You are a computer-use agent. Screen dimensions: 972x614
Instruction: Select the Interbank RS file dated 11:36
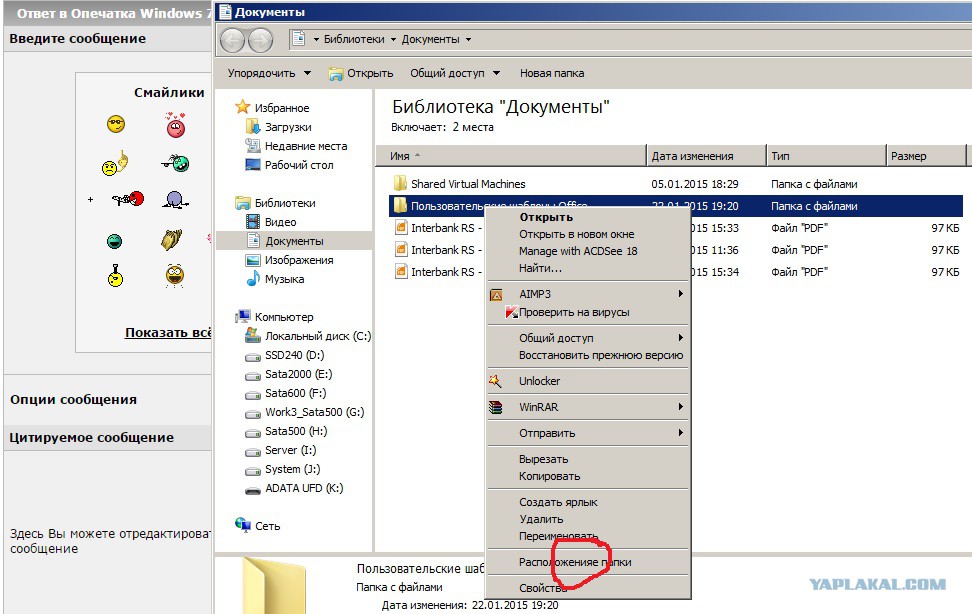[676, 250]
